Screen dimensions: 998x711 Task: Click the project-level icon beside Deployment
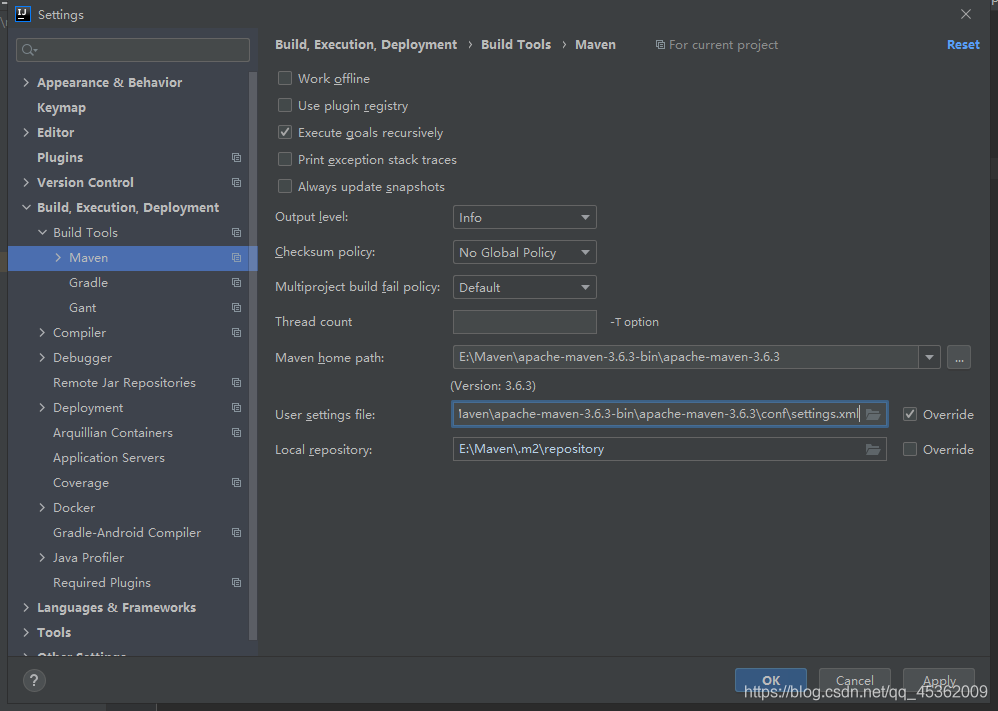pyautogui.click(x=236, y=407)
